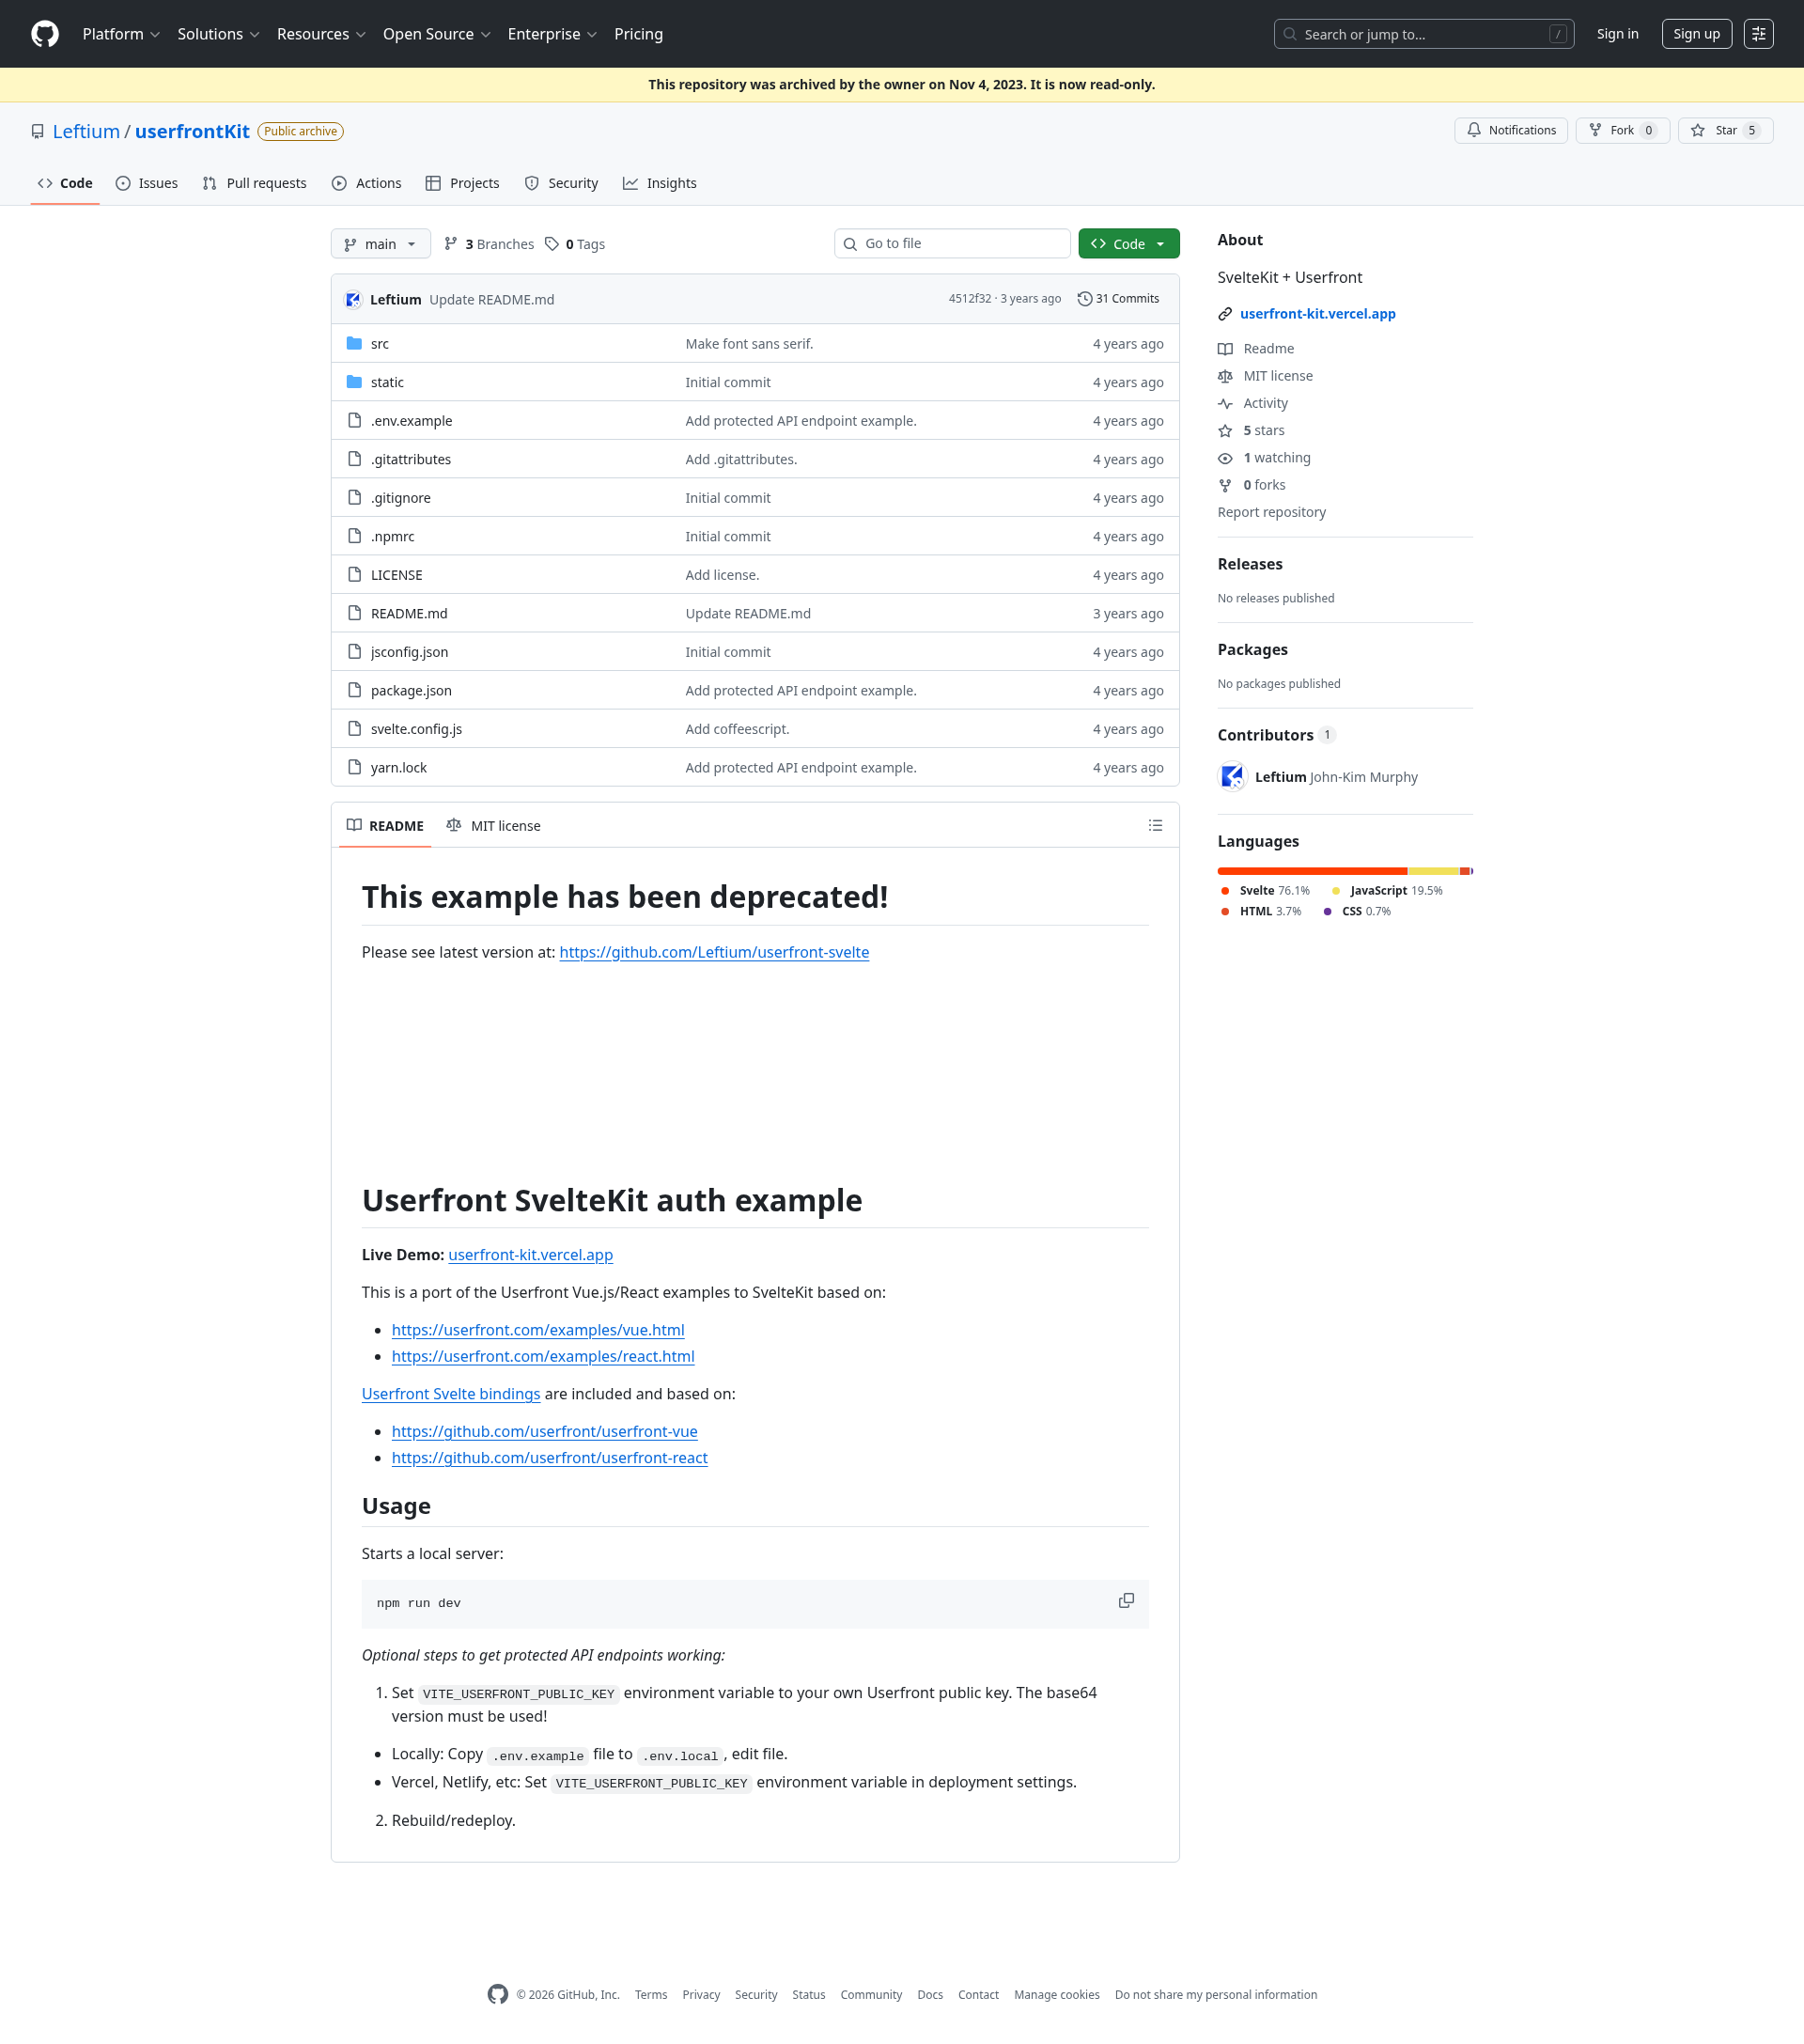
Task: Open the GitHub home logo
Action: pos(45,34)
